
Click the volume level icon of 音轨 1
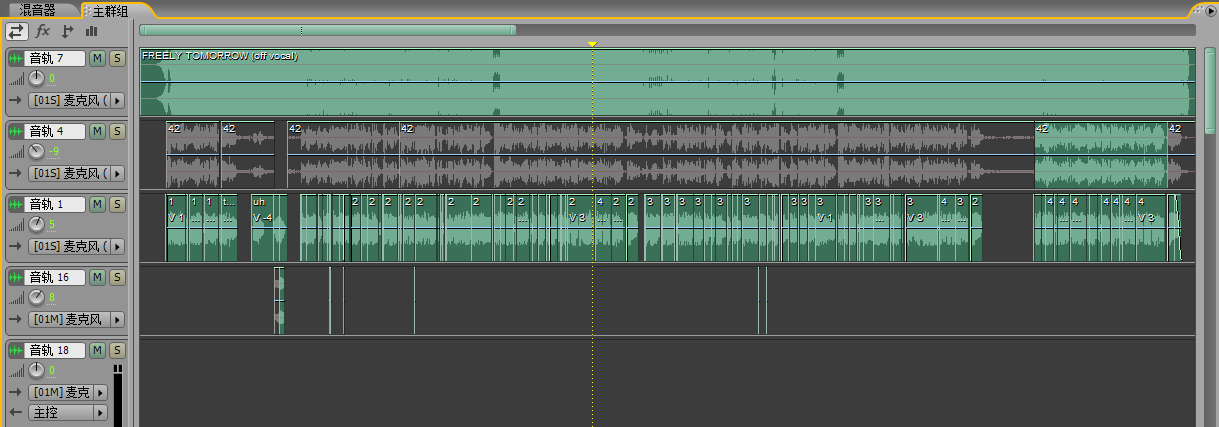pyautogui.click(x=16, y=224)
